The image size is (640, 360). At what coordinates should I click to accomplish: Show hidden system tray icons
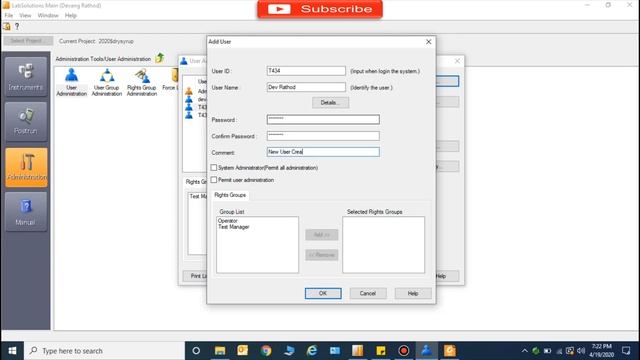[x=524, y=351]
